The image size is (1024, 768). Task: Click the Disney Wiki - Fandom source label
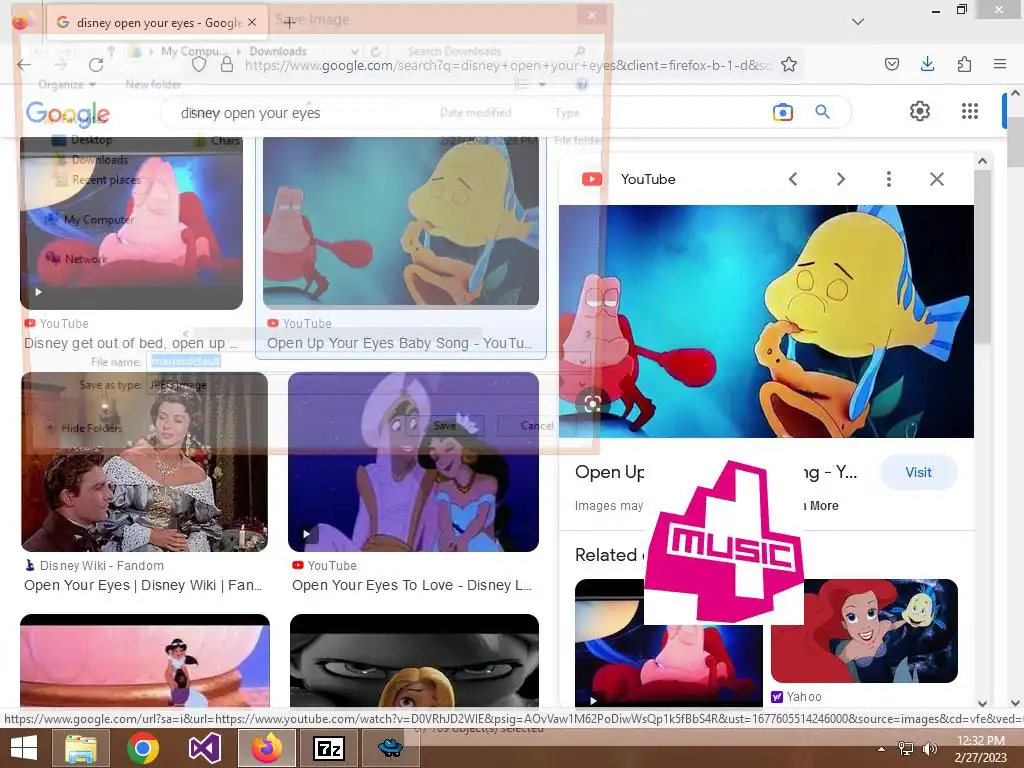click(x=102, y=566)
